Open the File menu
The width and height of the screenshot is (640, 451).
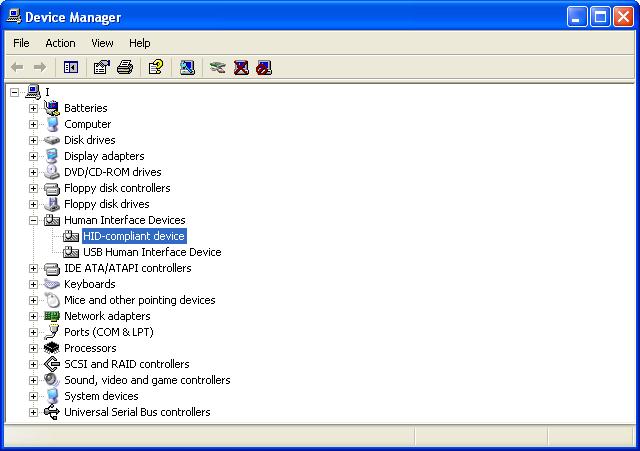21,43
